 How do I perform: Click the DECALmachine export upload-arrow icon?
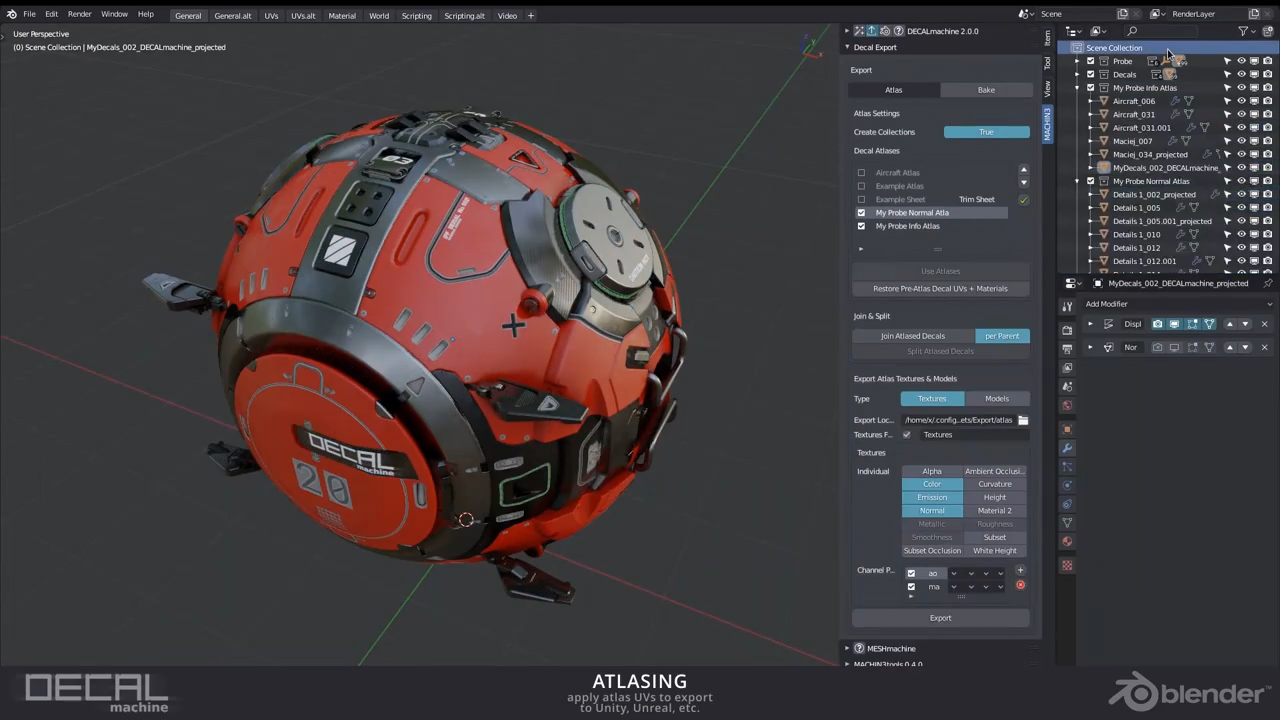click(x=871, y=31)
